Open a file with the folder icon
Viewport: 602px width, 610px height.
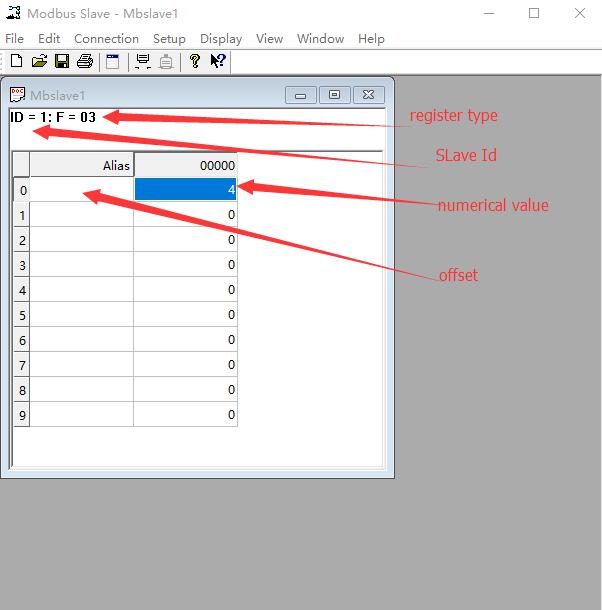pyautogui.click(x=39, y=61)
